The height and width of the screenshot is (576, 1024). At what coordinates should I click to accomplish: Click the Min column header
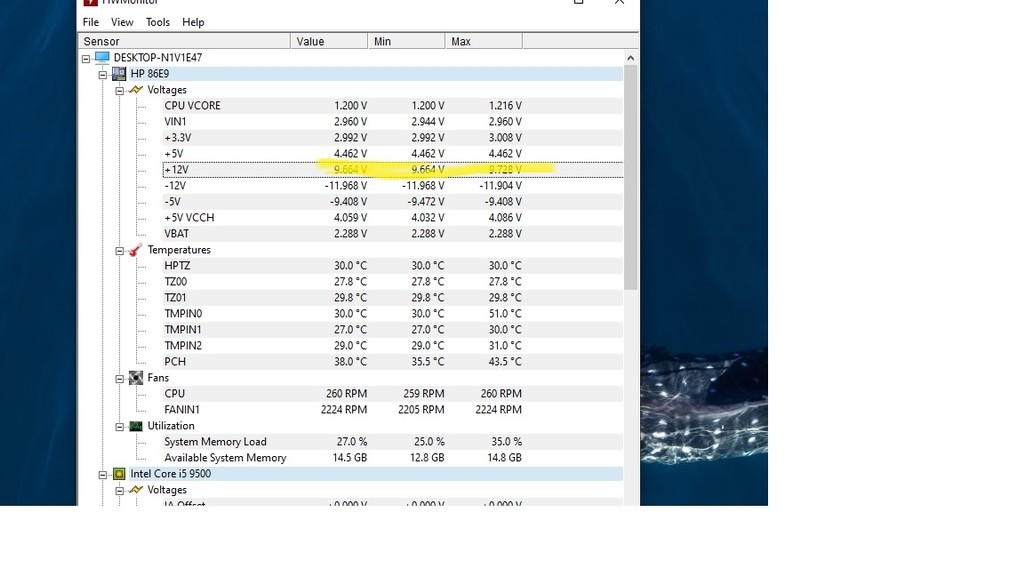click(x=406, y=41)
